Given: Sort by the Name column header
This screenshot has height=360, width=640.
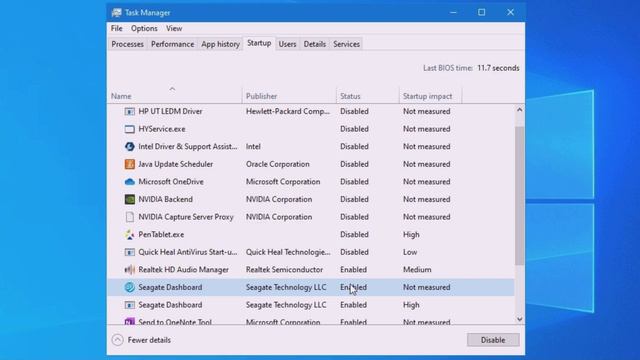Looking at the screenshot, I should click(x=175, y=96).
